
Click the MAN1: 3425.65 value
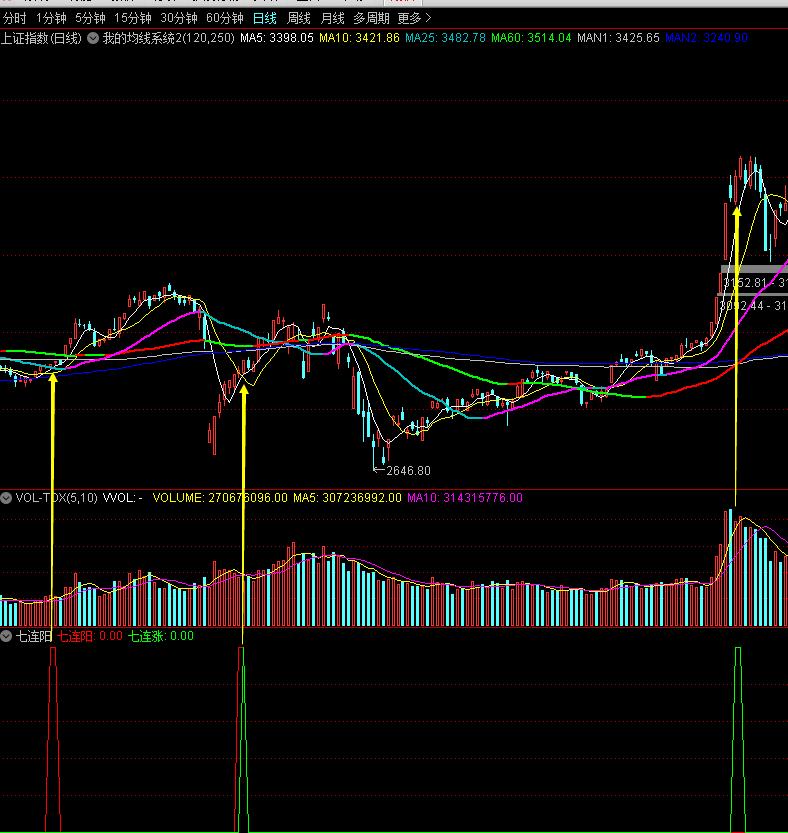618,38
